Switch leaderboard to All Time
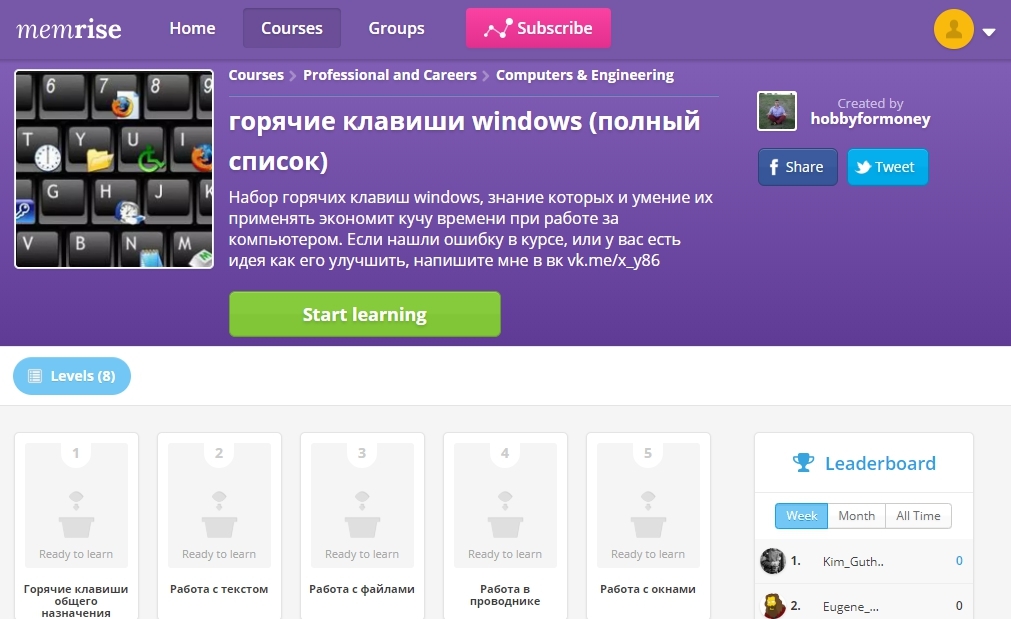Viewport: 1011px width, 619px height. (x=918, y=516)
